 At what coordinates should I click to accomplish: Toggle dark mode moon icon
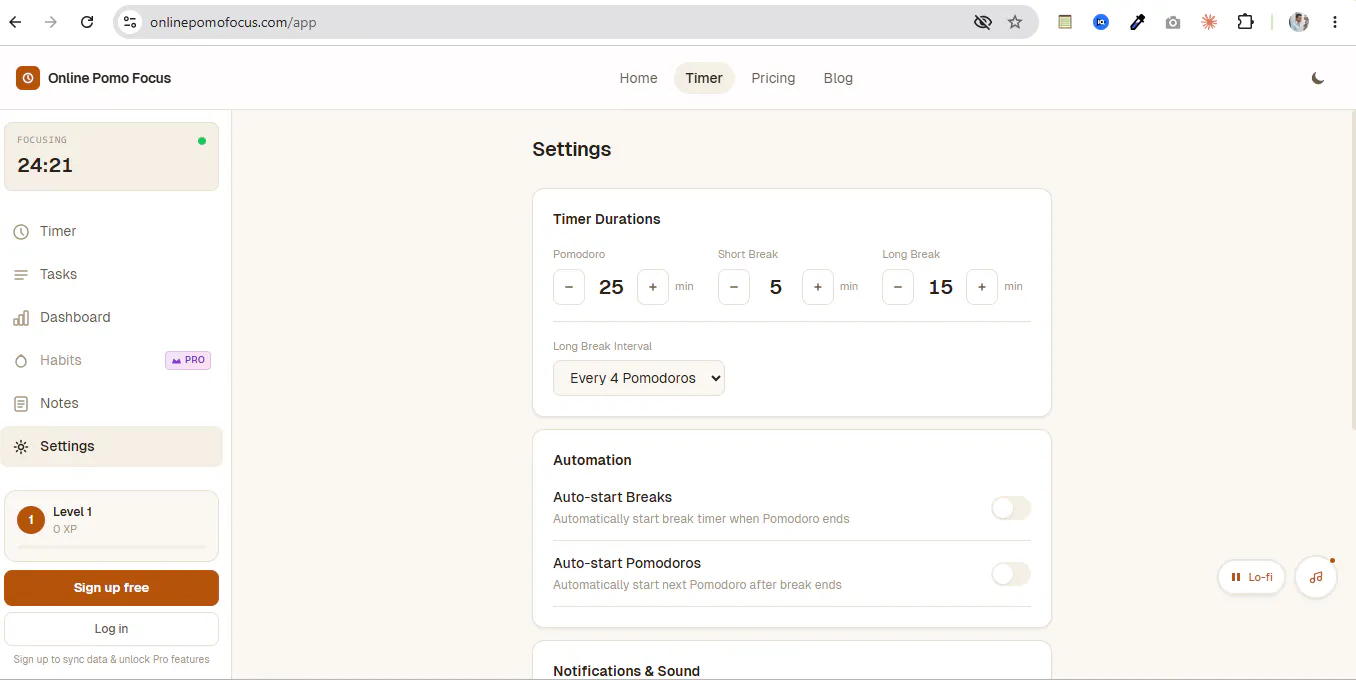pyautogui.click(x=1318, y=78)
